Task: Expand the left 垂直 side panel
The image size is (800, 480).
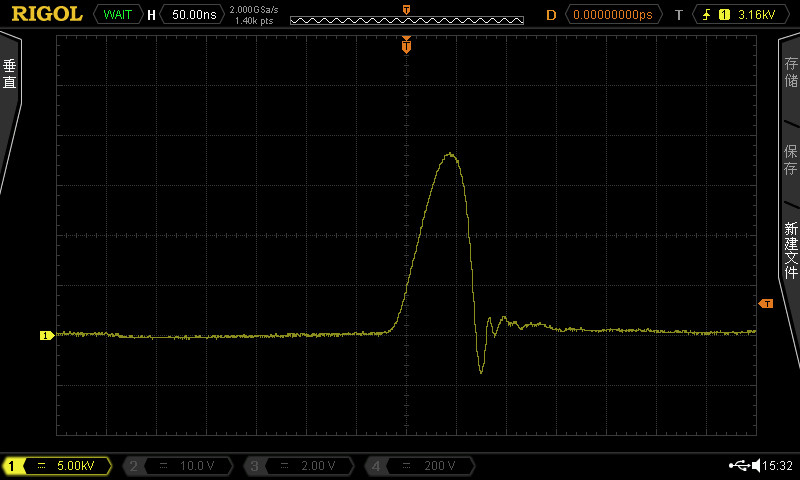Action: click(x=10, y=75)
